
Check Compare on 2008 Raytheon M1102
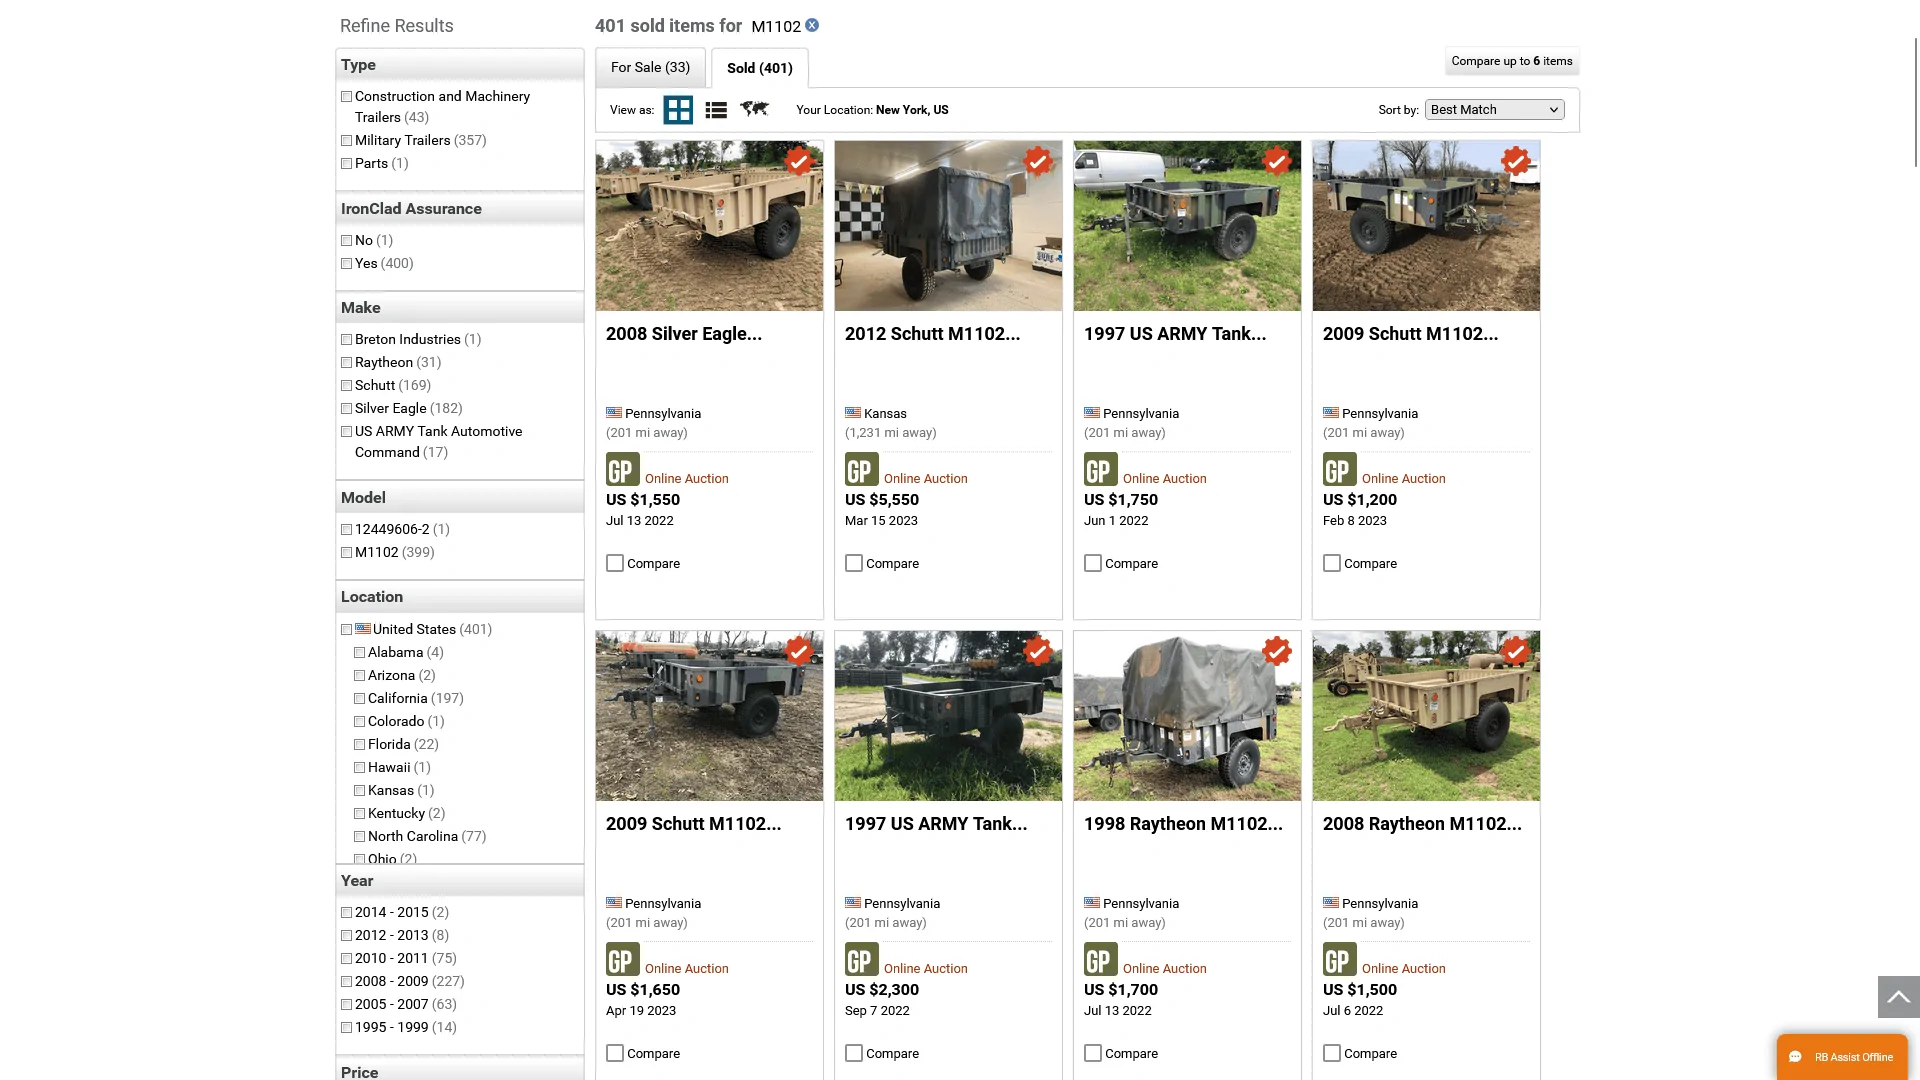point(1332,1053)
